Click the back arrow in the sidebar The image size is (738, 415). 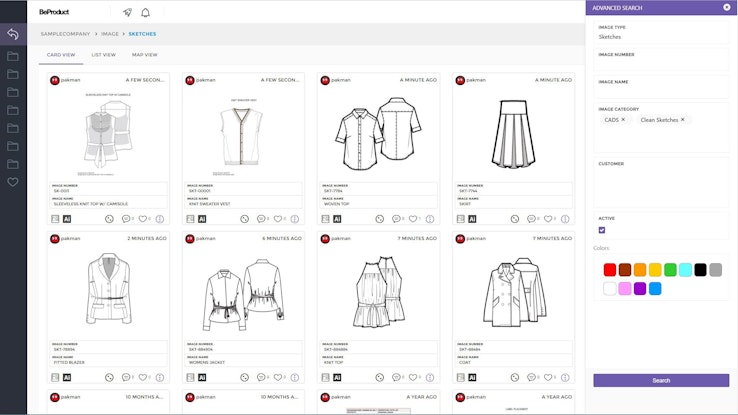pos(12,34)
